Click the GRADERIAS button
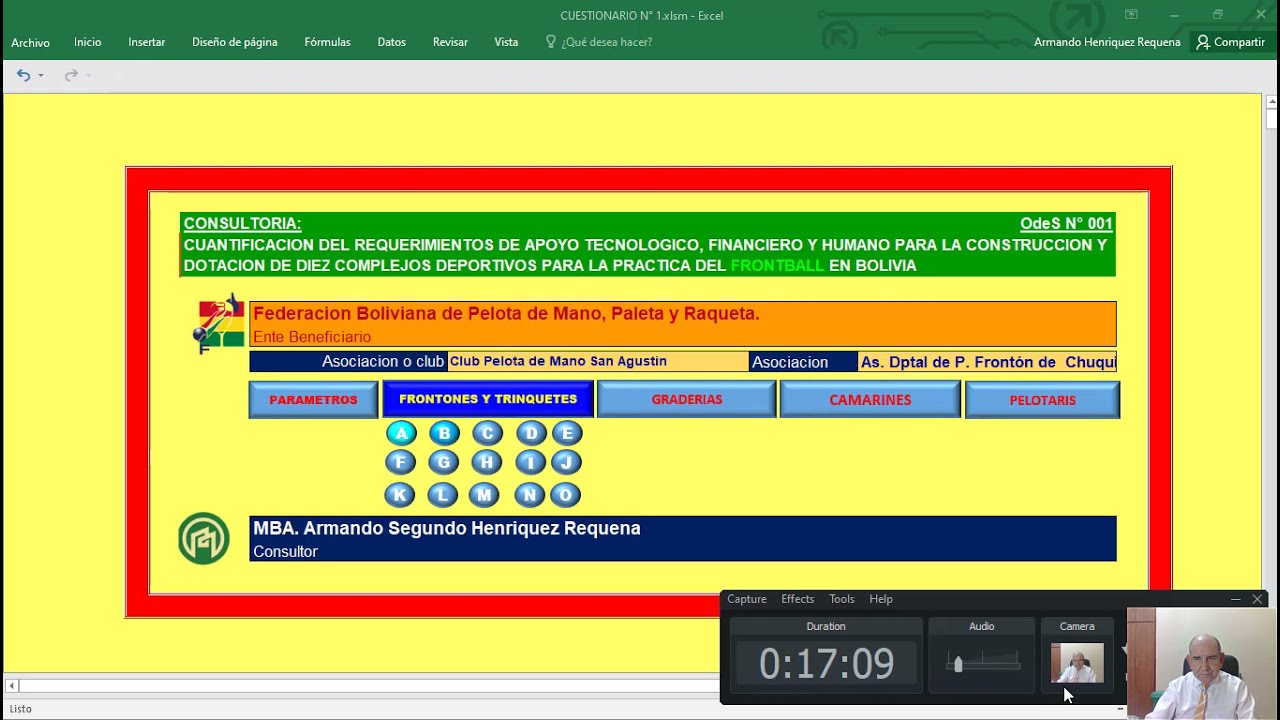Viewport: 1280px width, 720px height. point(686,400)
